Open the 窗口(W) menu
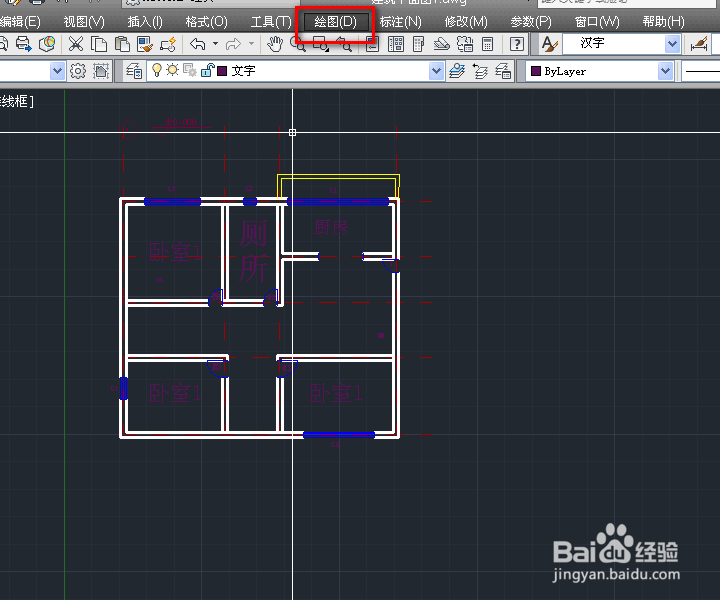The image size is (720, 600). [597, 22]
